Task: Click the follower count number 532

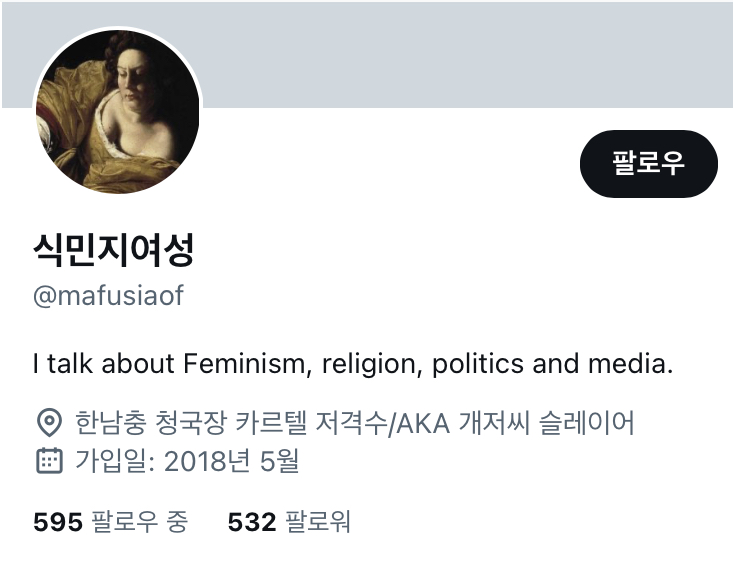Action: click(252, 522)
